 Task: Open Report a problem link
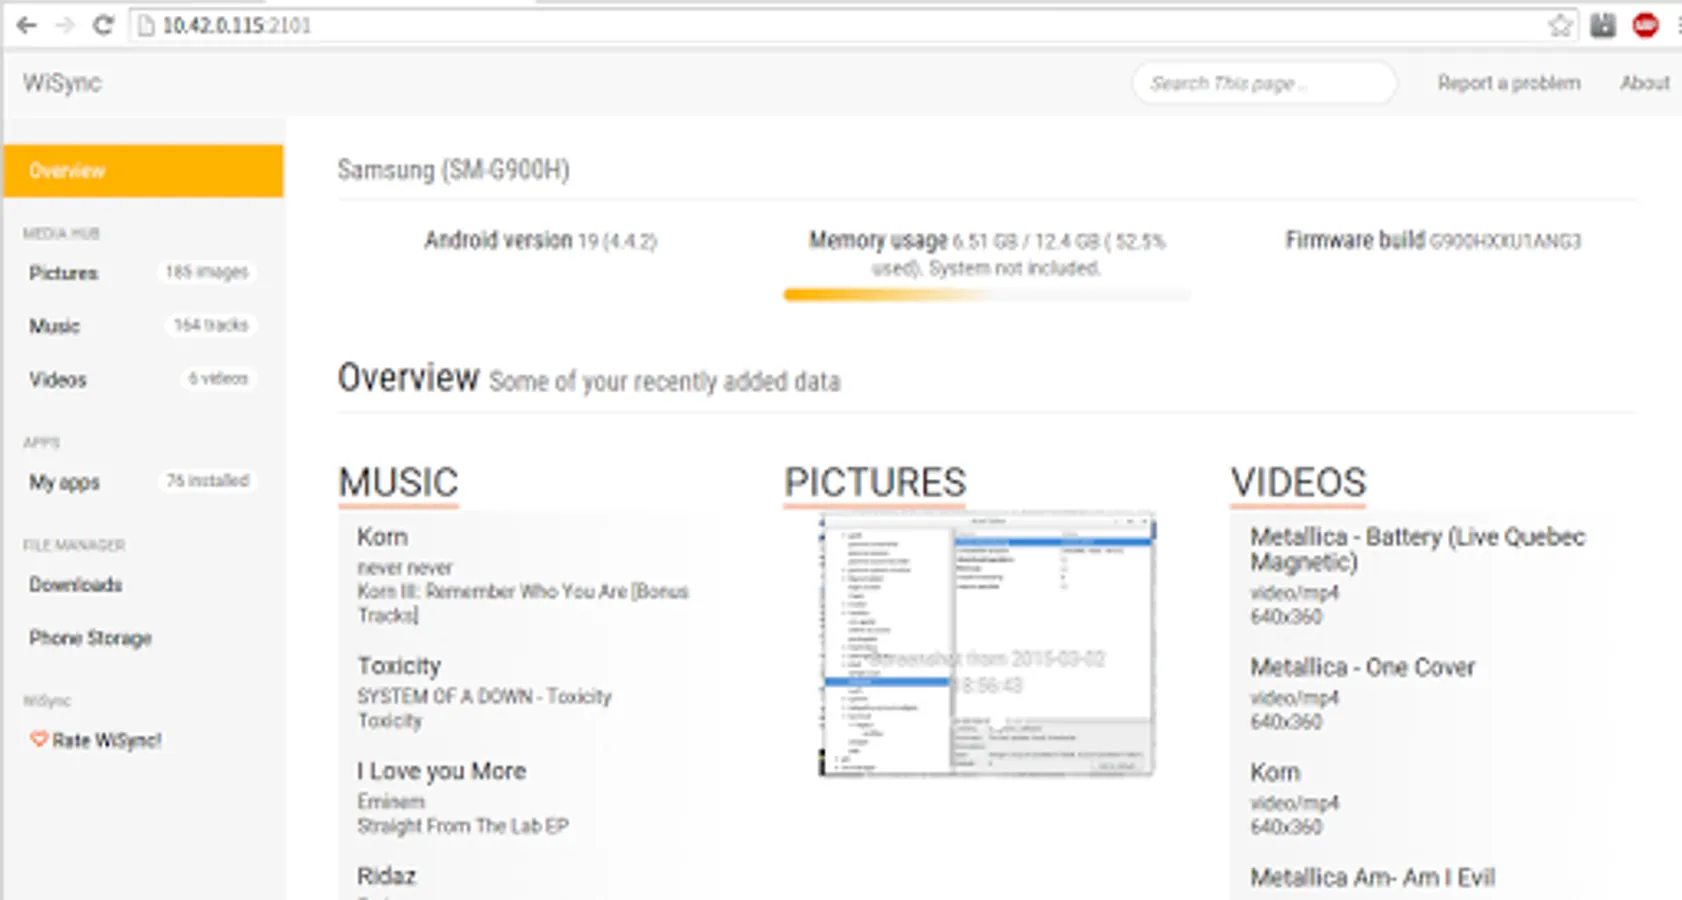tap(1509, 83)
